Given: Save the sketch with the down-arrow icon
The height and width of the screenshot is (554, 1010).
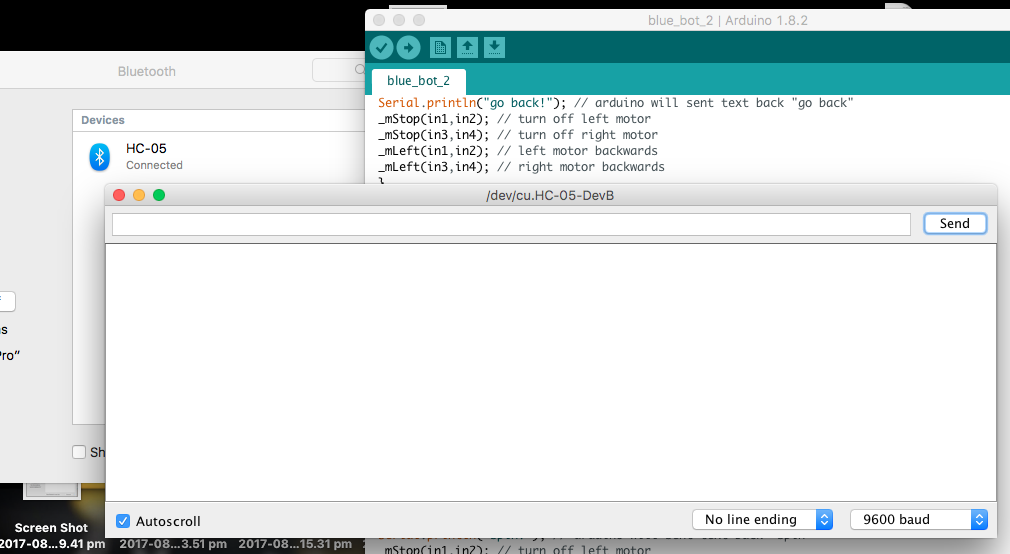Looking at the screenshot, I should (495, 47).
